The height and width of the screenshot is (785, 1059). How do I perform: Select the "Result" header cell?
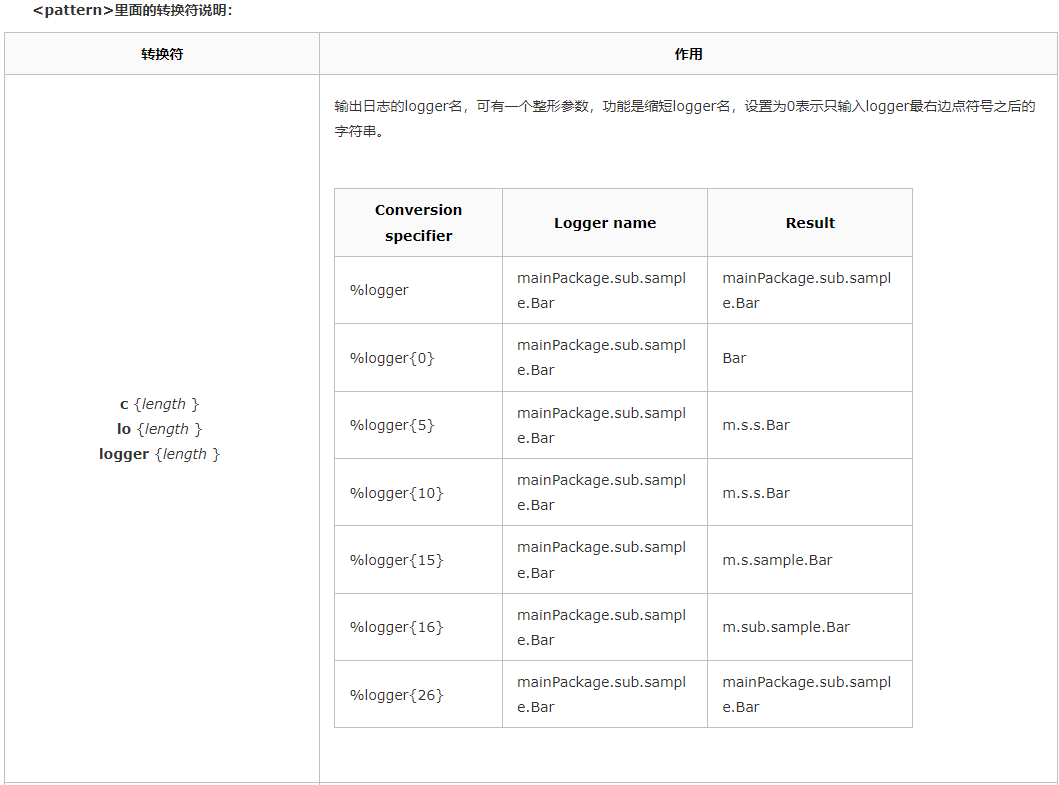coord(810,223)
